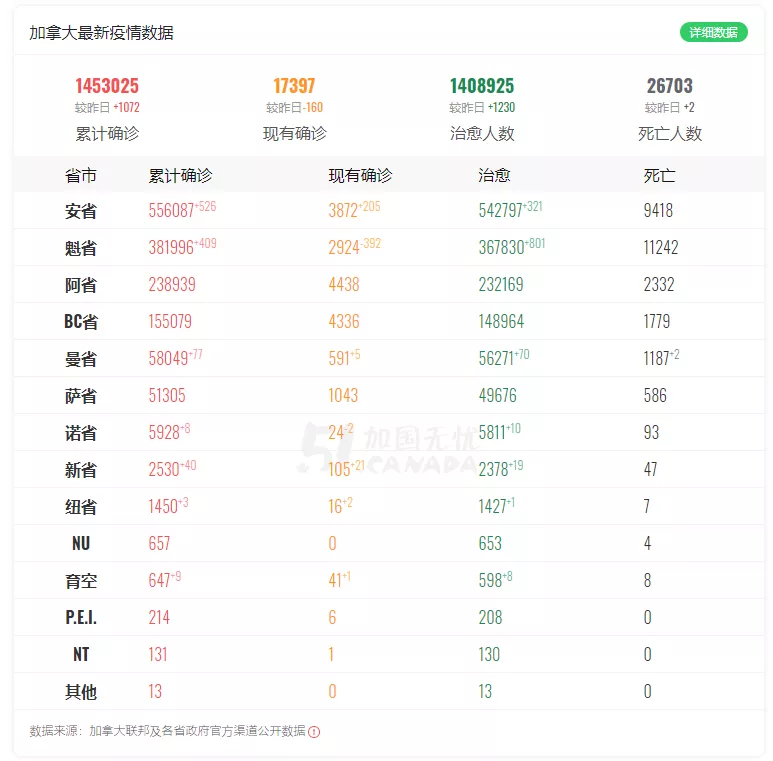
Task: Click 安省 recovered value 542797
Action: (500, 210)
